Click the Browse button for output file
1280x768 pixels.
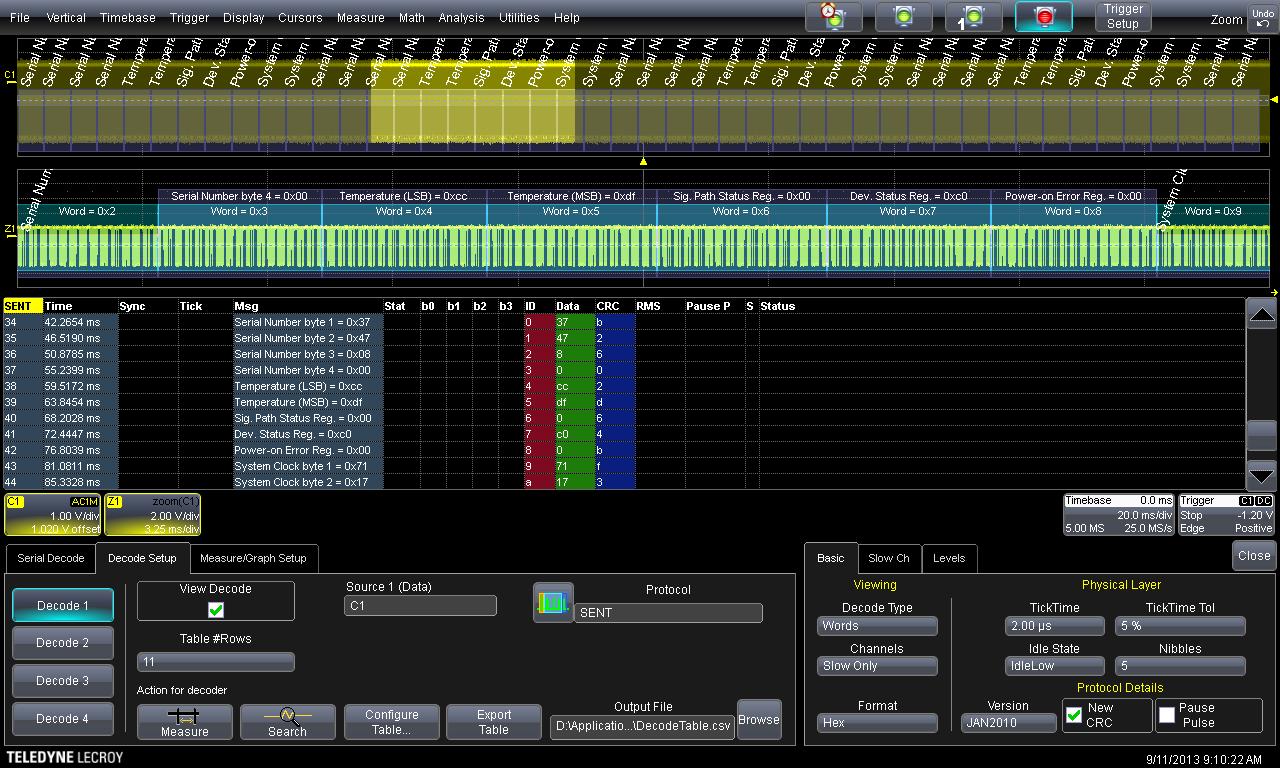[758, 720]
